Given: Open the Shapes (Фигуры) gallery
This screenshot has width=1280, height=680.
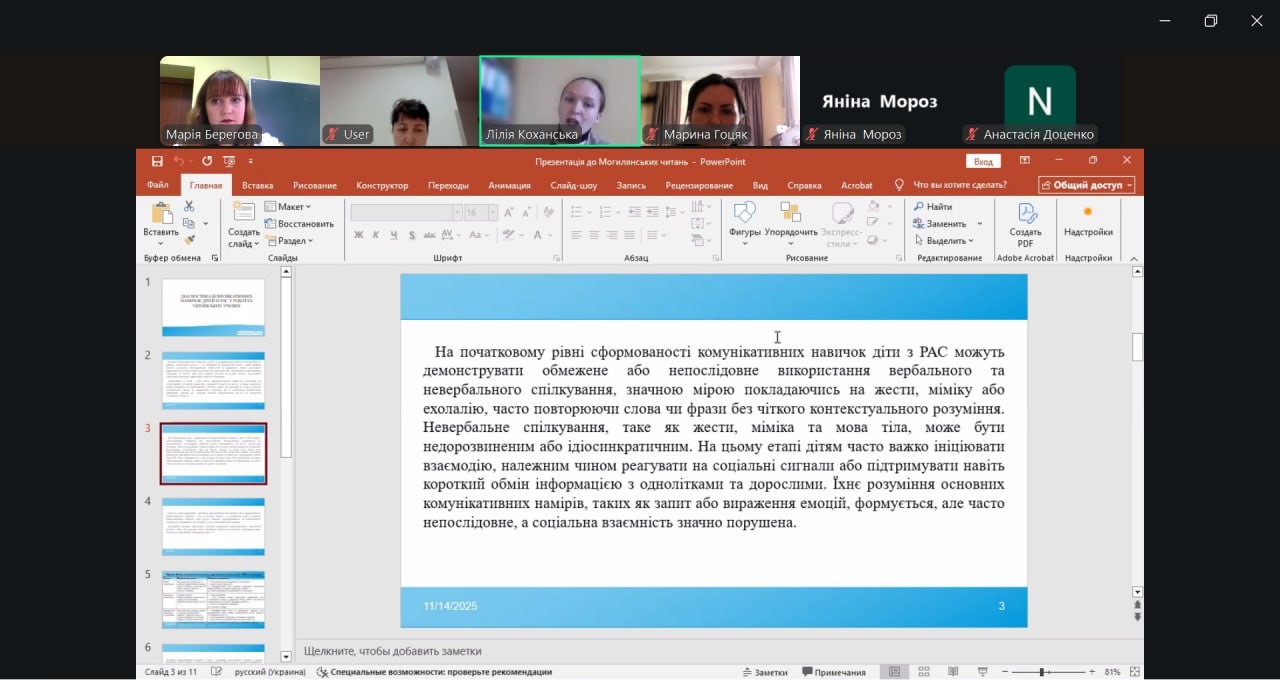Looking at the screenshot, I should click(x=744, y=222).
